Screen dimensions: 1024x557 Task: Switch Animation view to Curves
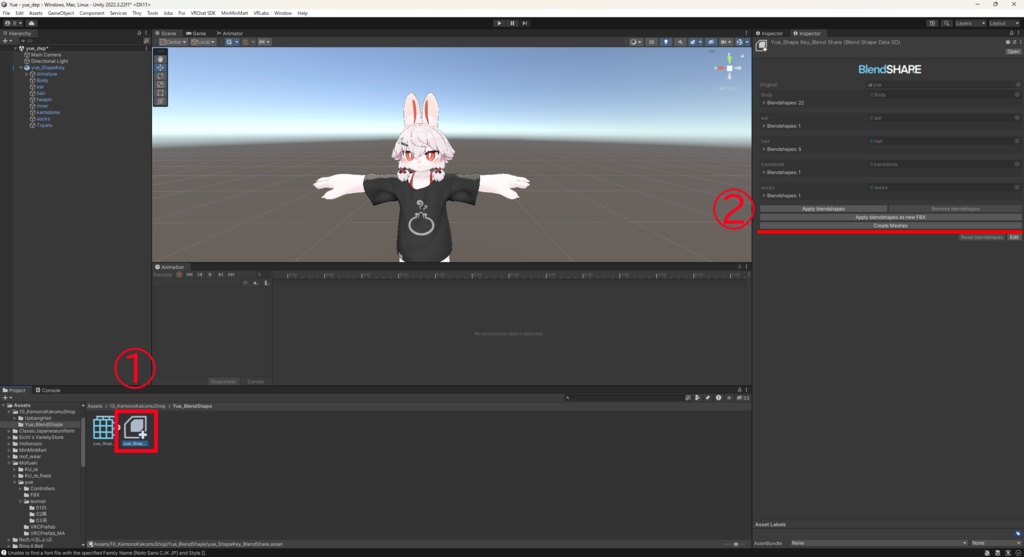click(255, 382)
